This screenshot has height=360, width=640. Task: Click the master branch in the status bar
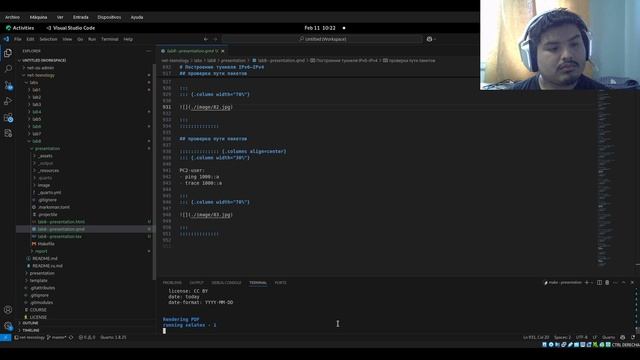[56, 338]
